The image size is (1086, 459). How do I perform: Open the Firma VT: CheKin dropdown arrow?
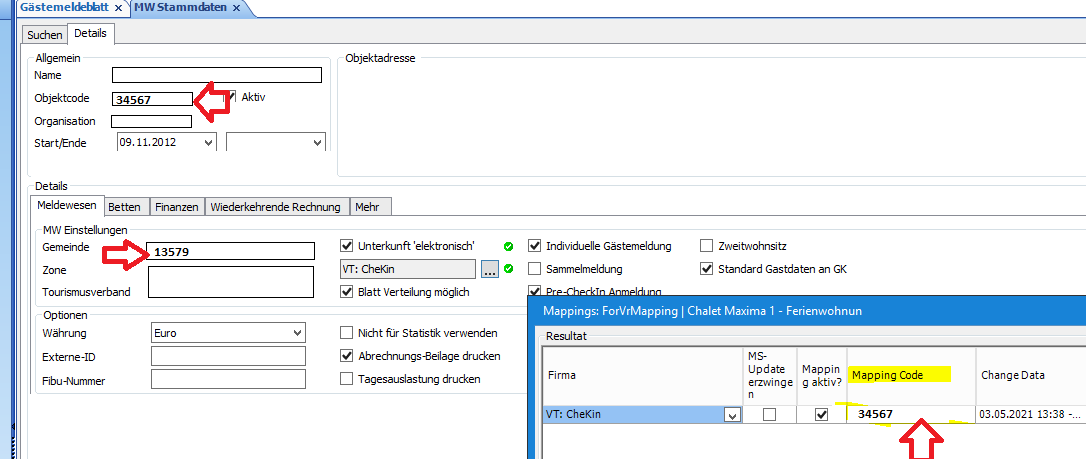click(732, 416)
